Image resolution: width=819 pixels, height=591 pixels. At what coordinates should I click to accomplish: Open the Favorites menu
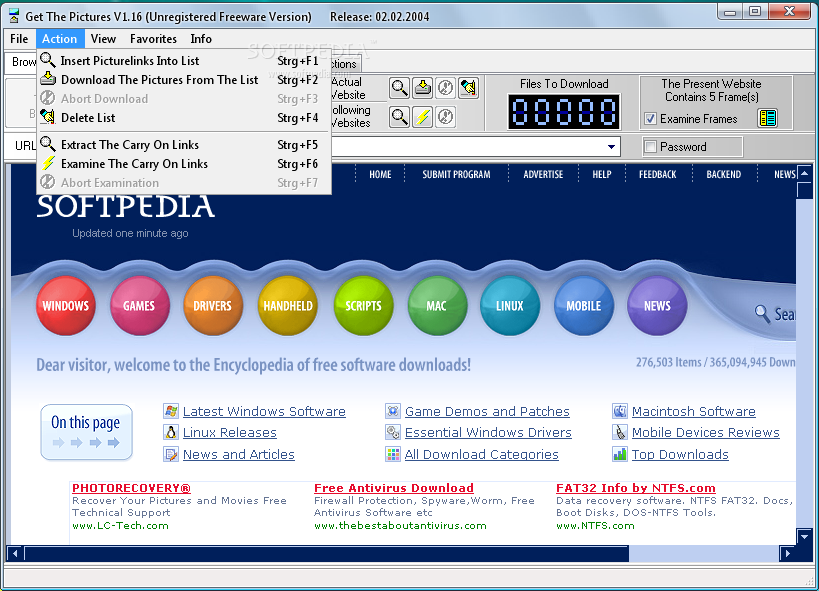[x=153, y=39]
